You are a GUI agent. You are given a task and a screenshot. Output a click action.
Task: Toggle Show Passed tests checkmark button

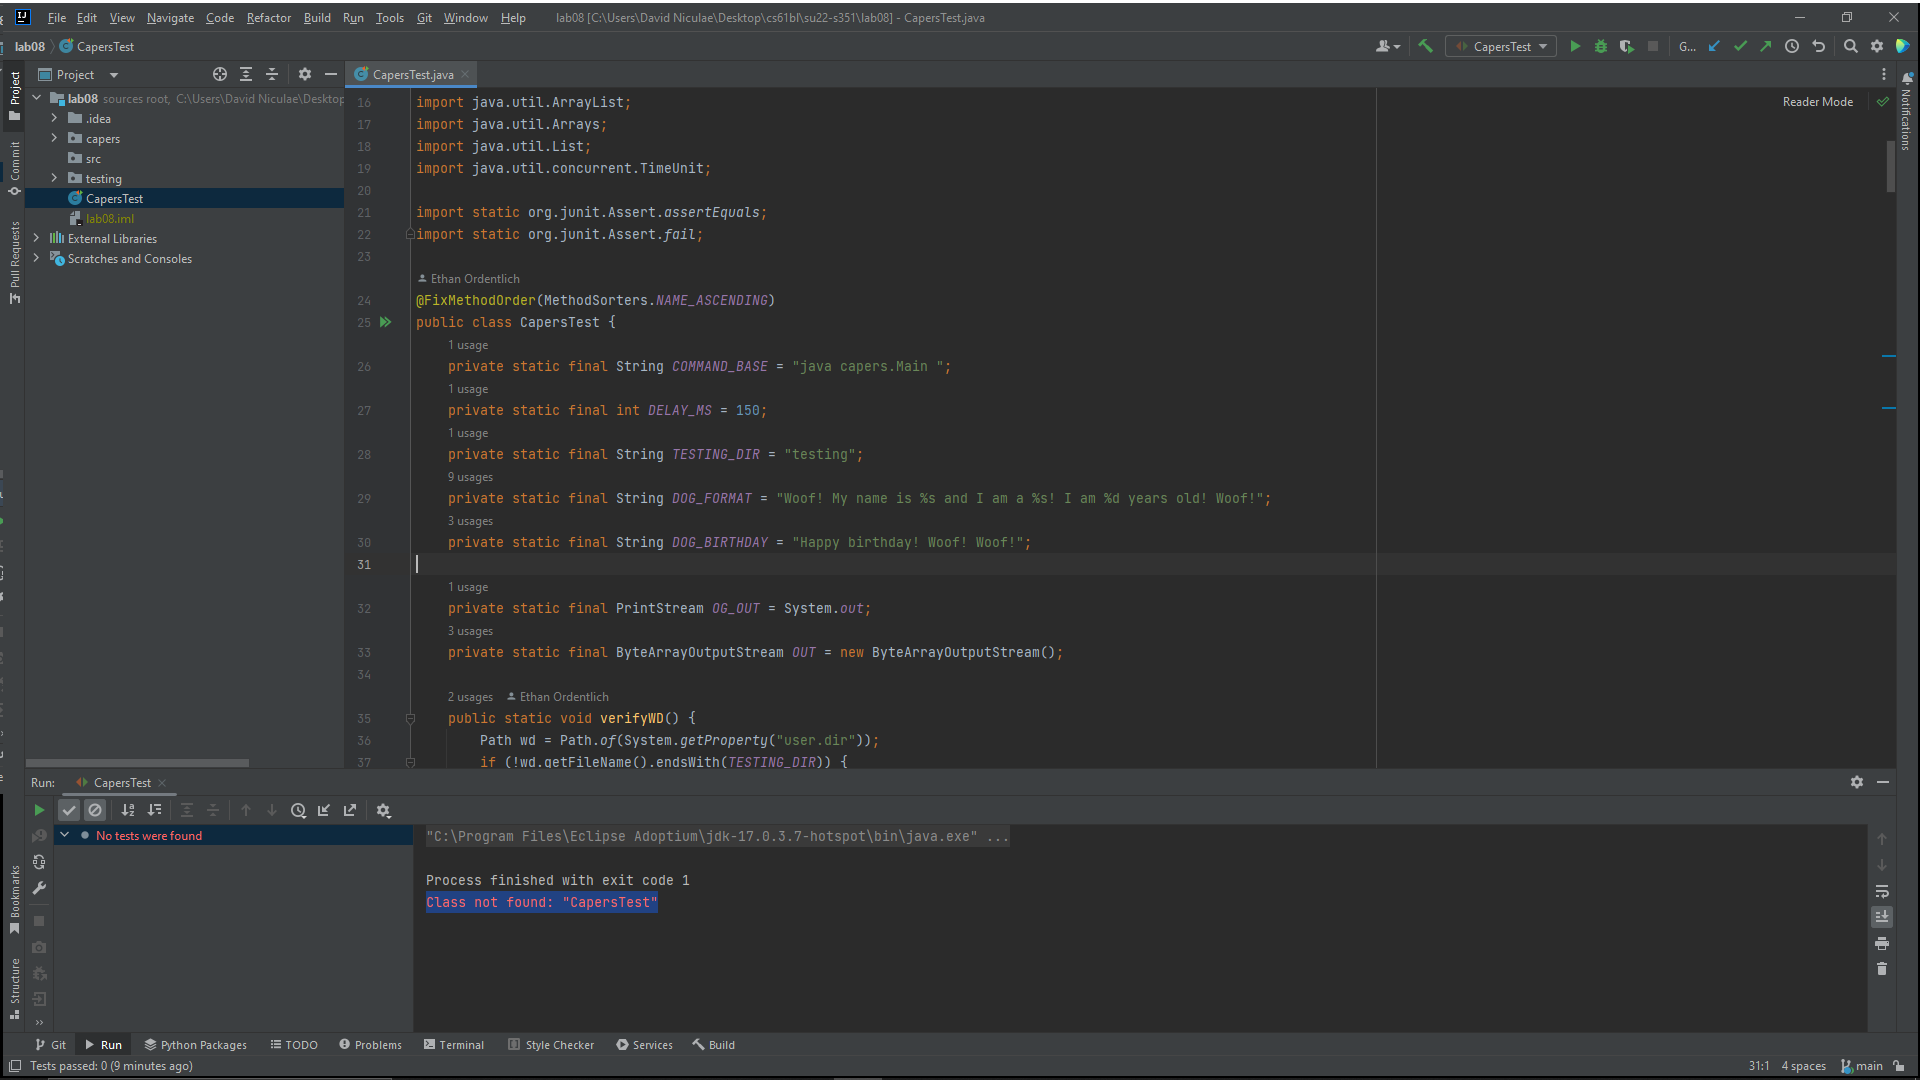[69, 810]
